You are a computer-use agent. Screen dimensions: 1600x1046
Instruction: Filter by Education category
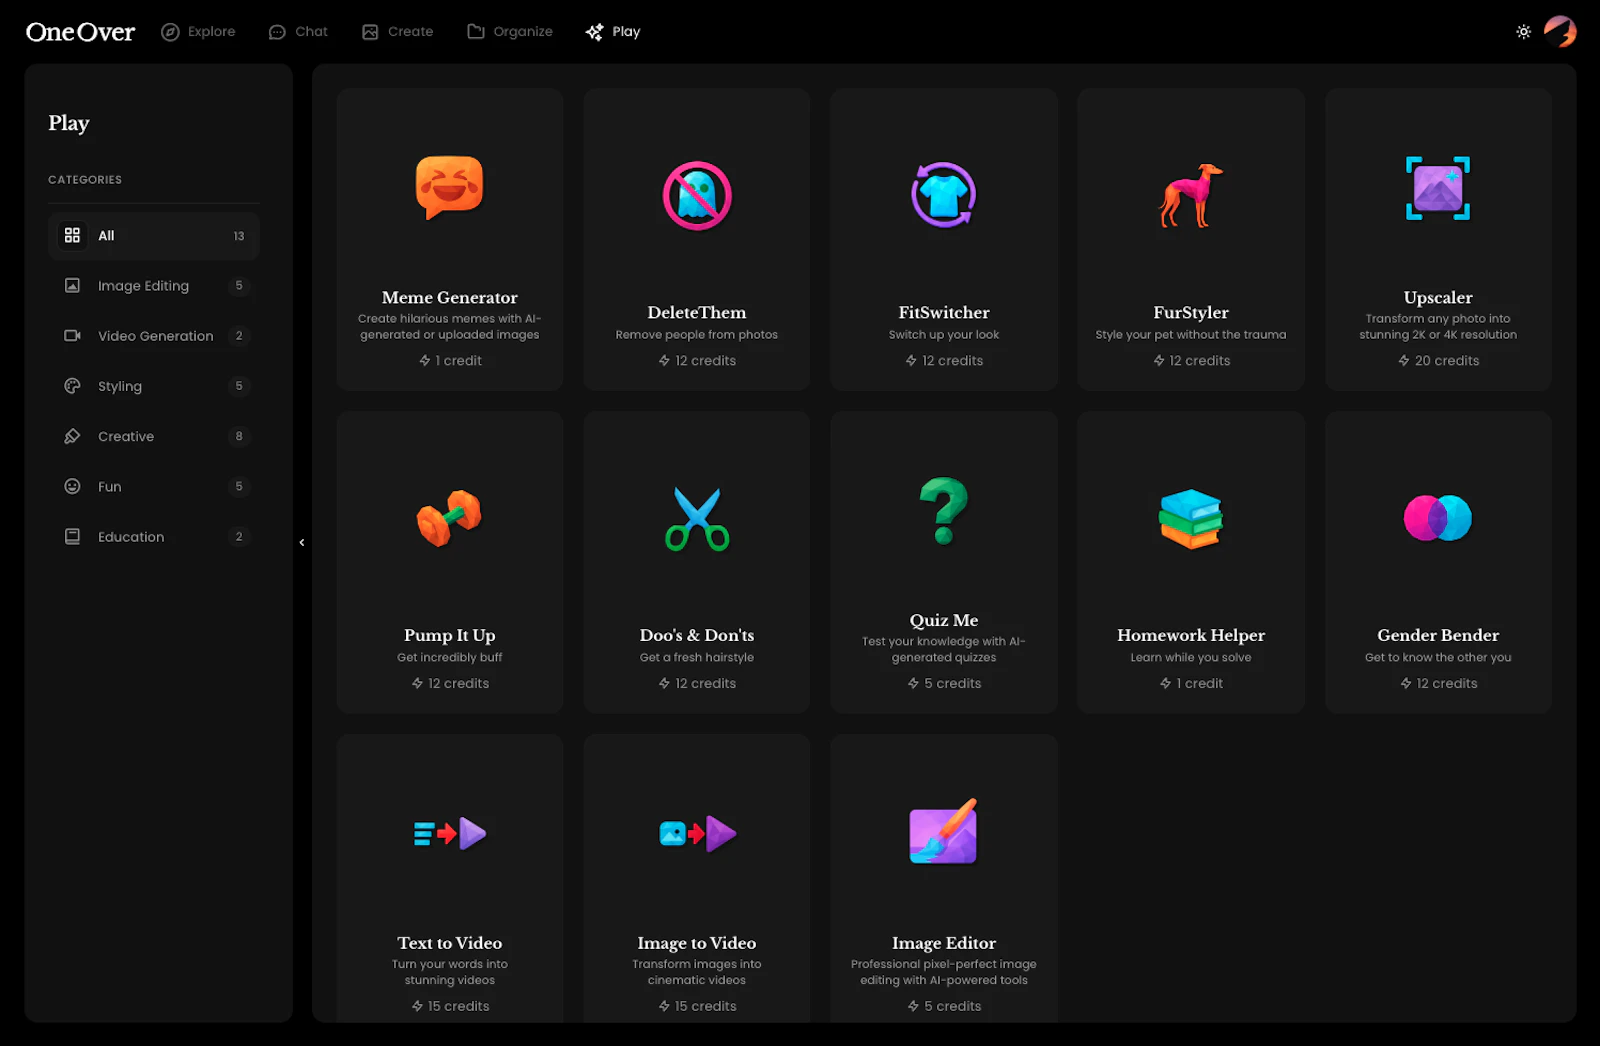[x=154, y=537]
